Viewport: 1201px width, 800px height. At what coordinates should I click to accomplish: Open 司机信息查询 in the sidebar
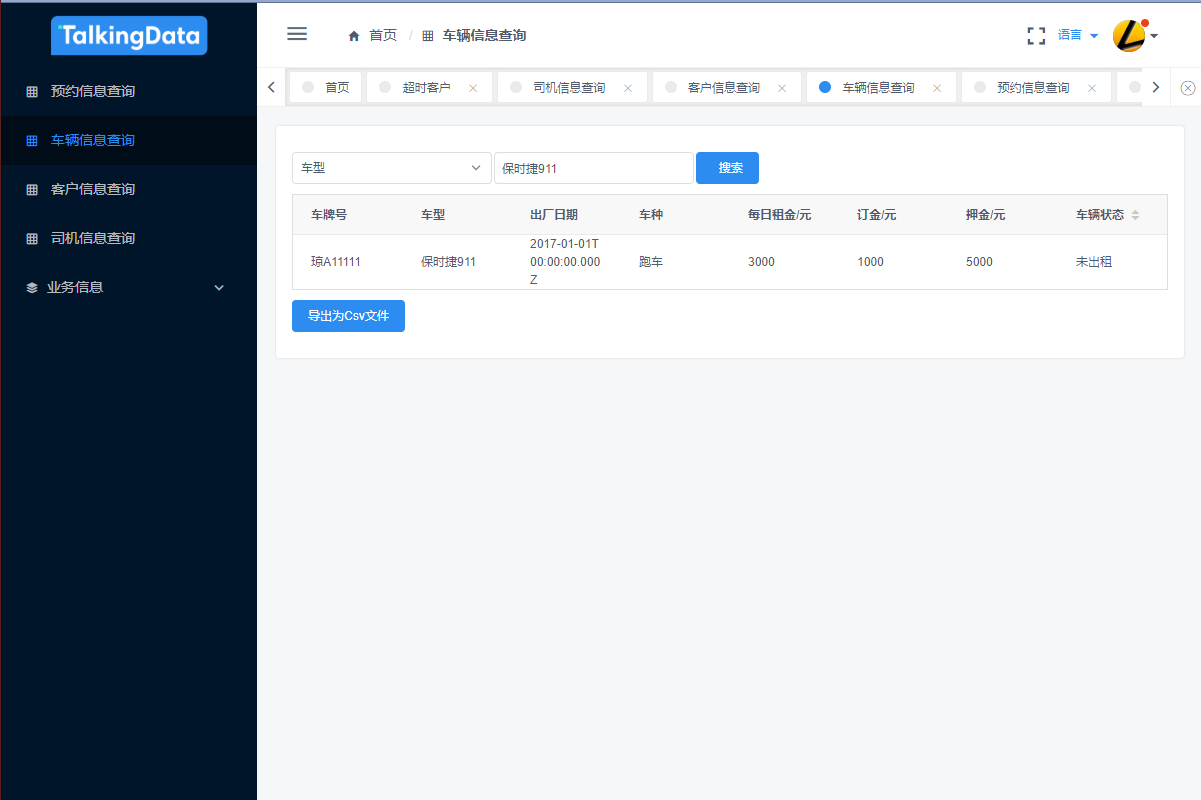128,238
